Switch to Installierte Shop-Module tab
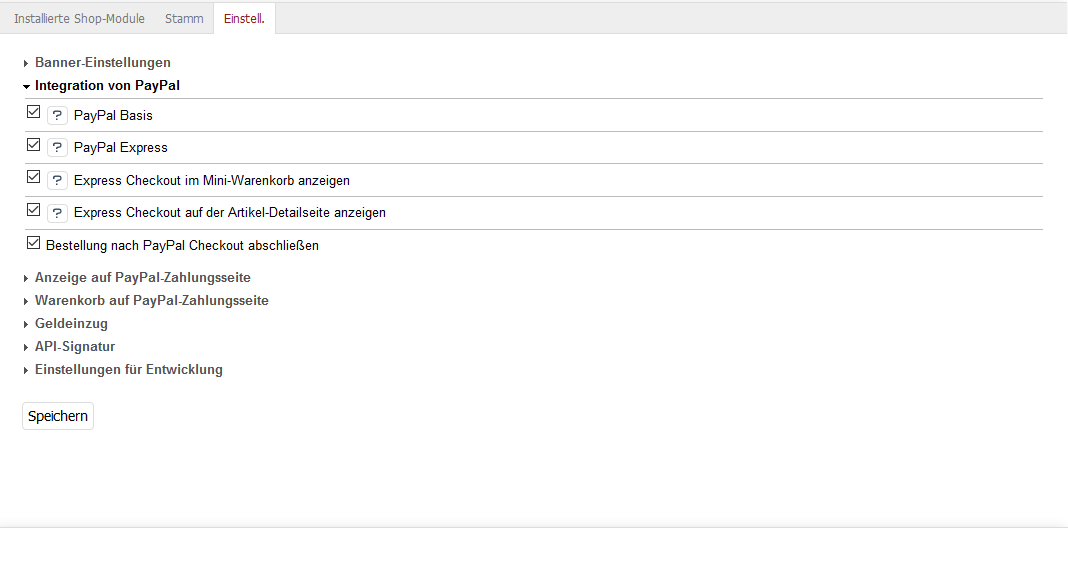The width and height of the screenshot is (1068, 565). tap(79, 19)
